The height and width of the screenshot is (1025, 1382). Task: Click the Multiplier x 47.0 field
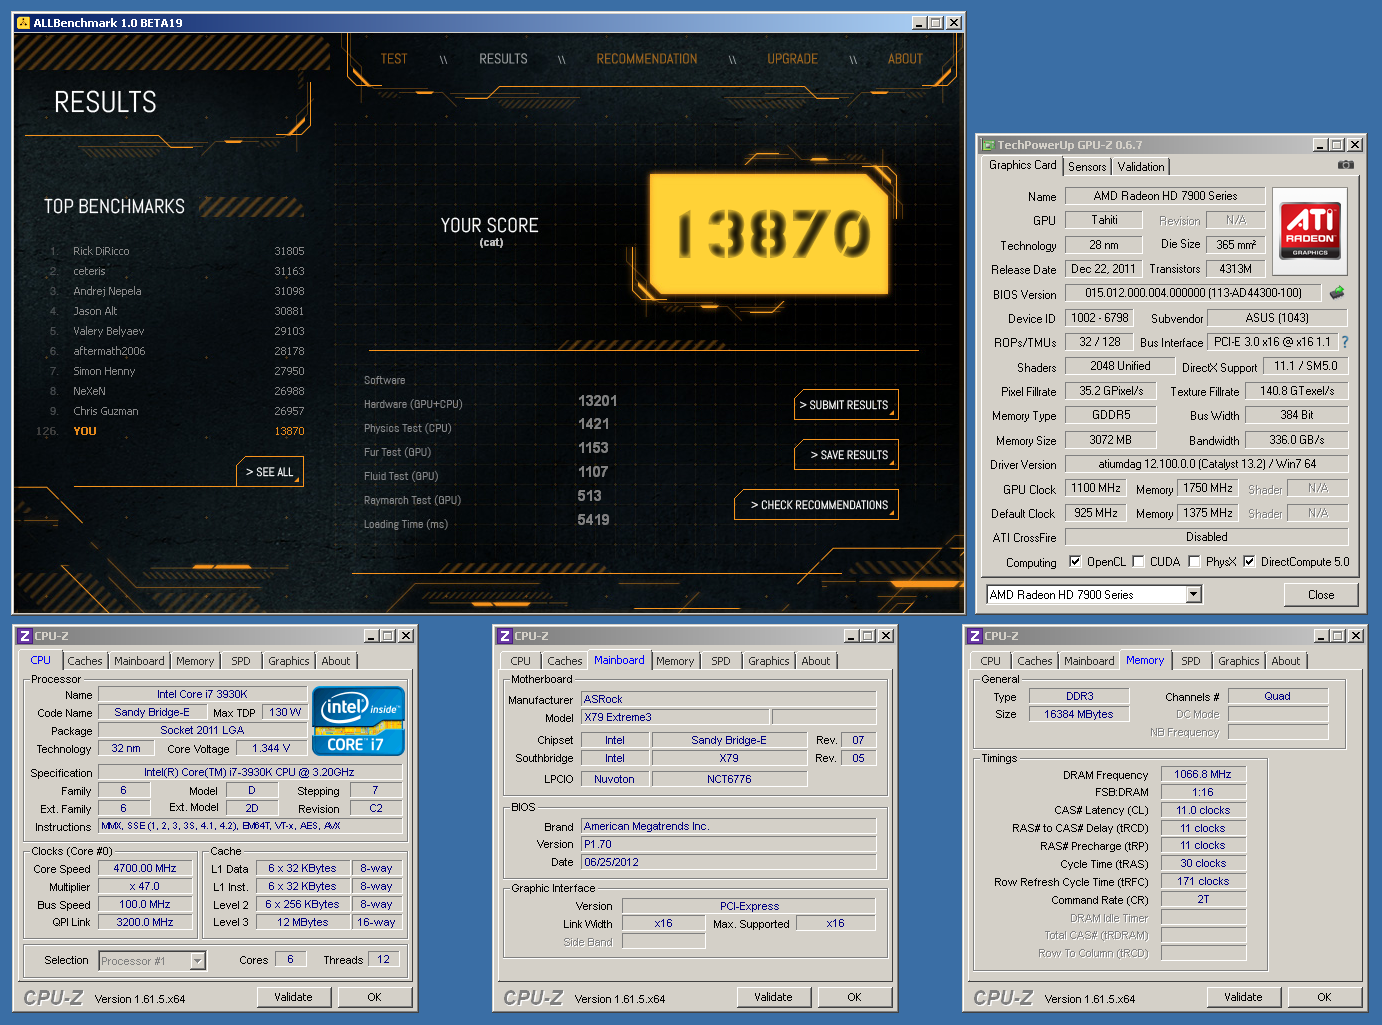[145, 886]
